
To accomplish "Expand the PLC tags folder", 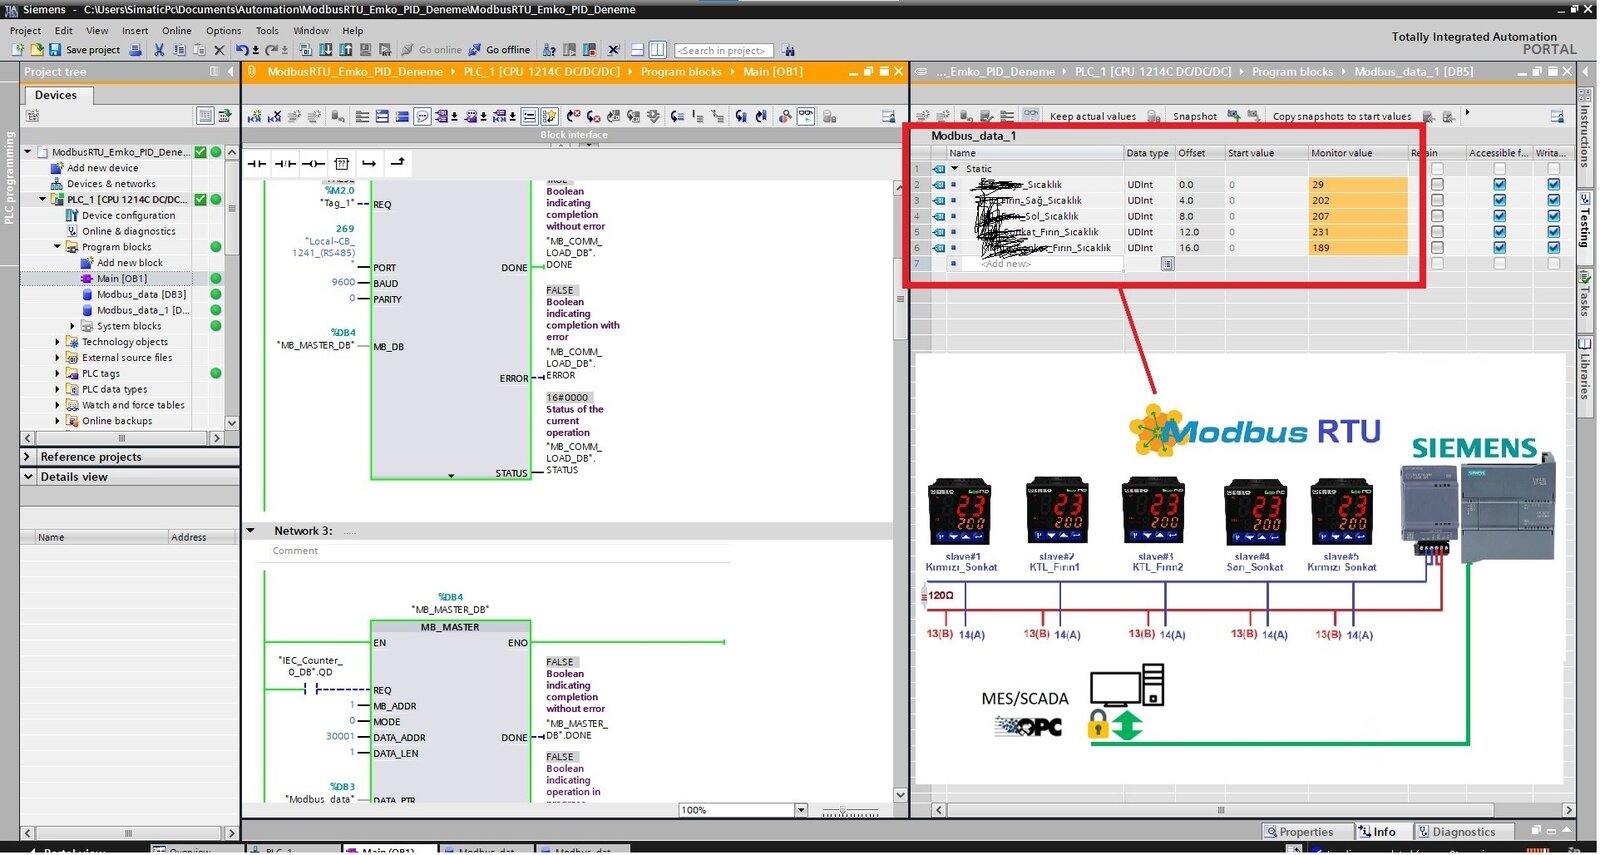I will point(57,374).
